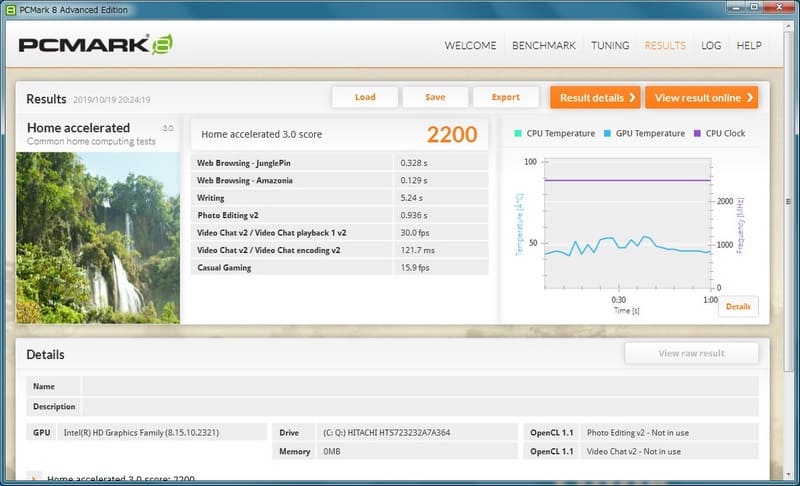Click the 2200 score value
Image resolution: width=800 pixels, height=486 pixels.
[x=452, y=135]
